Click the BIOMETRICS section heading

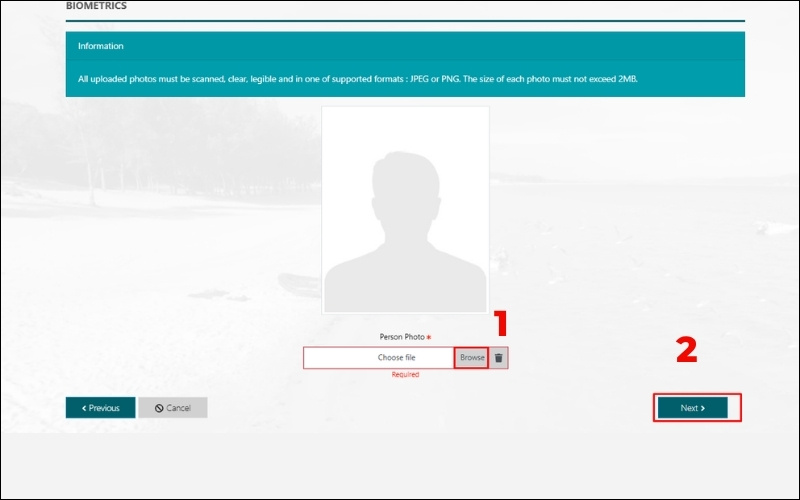(x=96, y=6)
